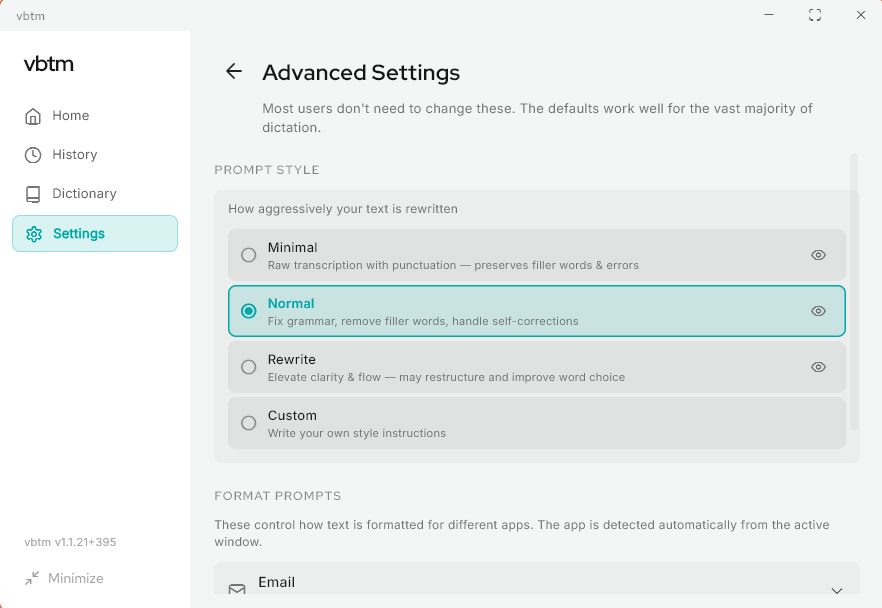Image resolution: width=882 pixels, height=608 pixels.
Task: Select the Rewrite radio button
Action: point(249,367)
